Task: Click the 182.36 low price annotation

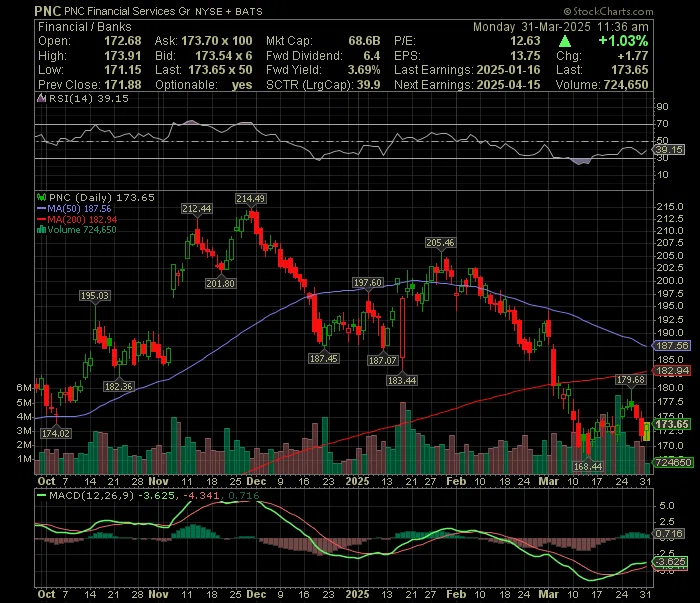Action: pyautogui.click(x=119, y=387)
